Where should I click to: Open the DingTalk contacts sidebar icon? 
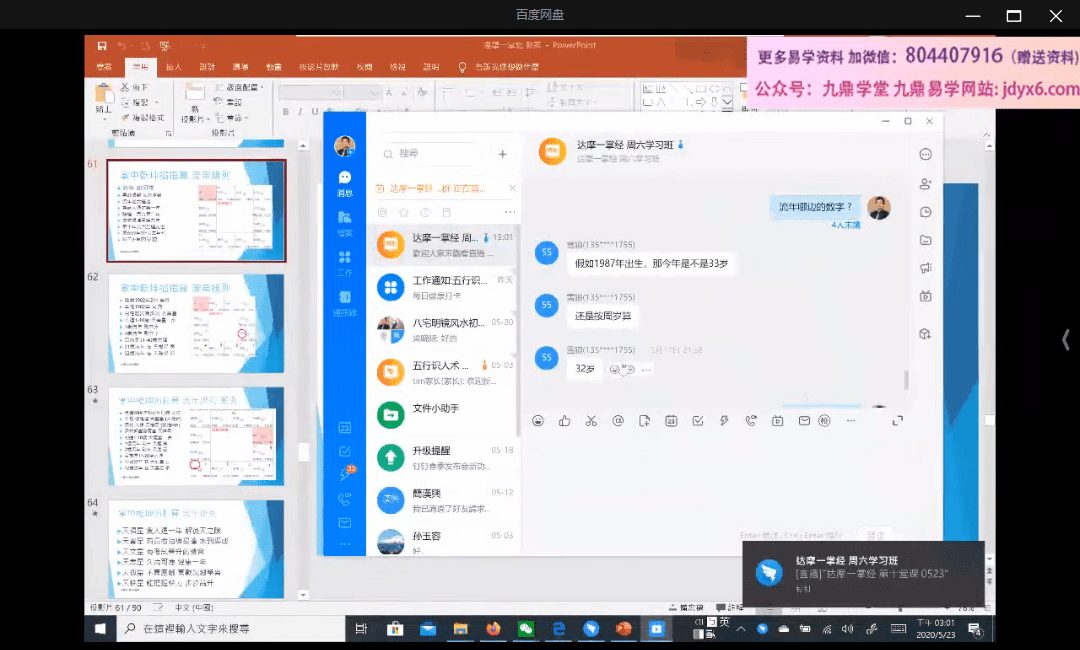345,298
